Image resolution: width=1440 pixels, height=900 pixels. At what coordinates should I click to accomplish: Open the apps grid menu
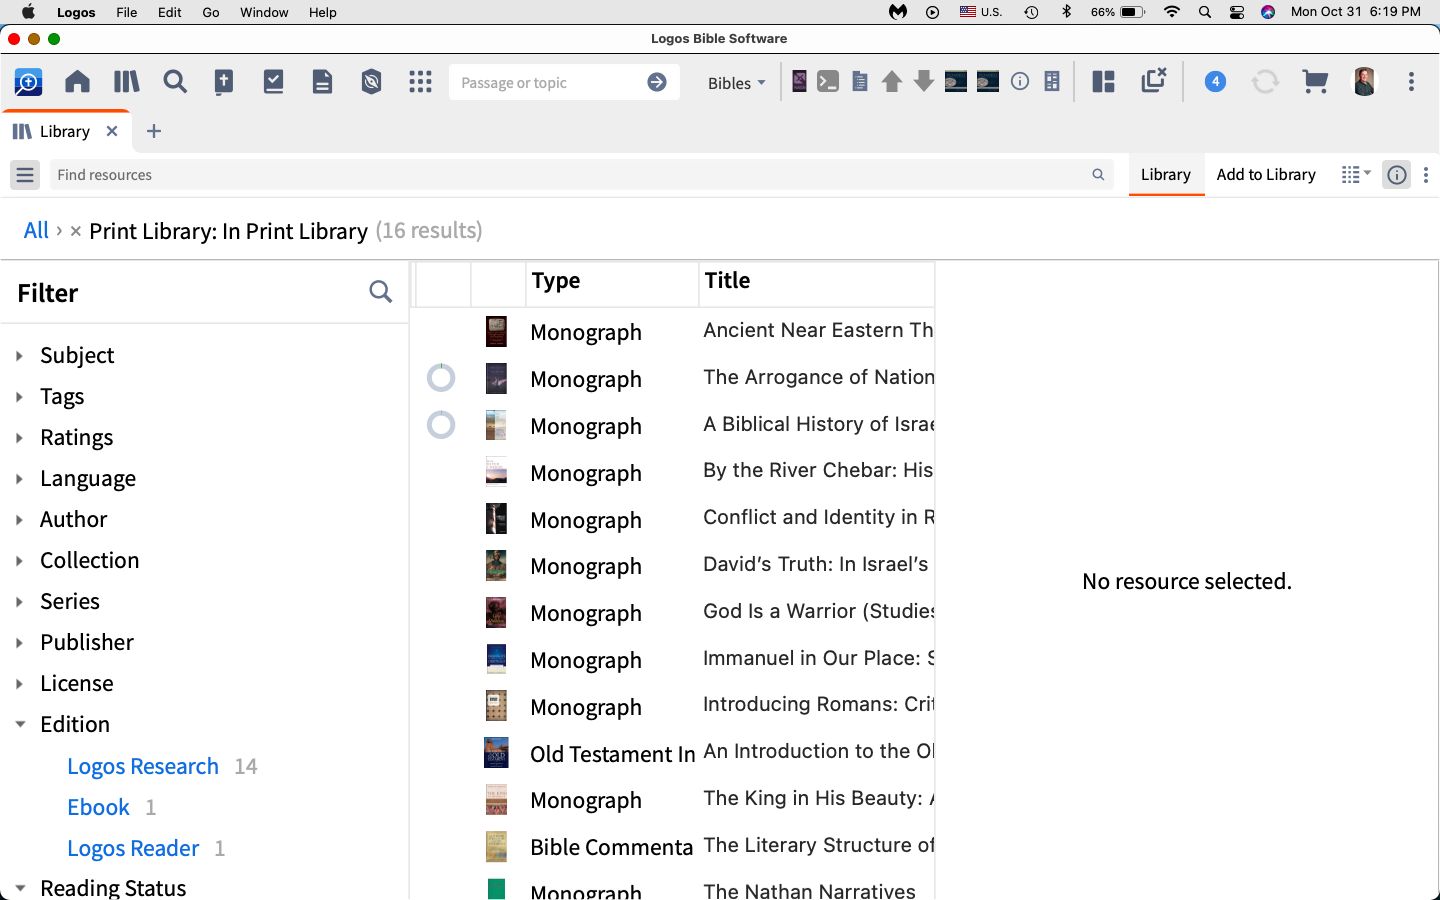420,82
